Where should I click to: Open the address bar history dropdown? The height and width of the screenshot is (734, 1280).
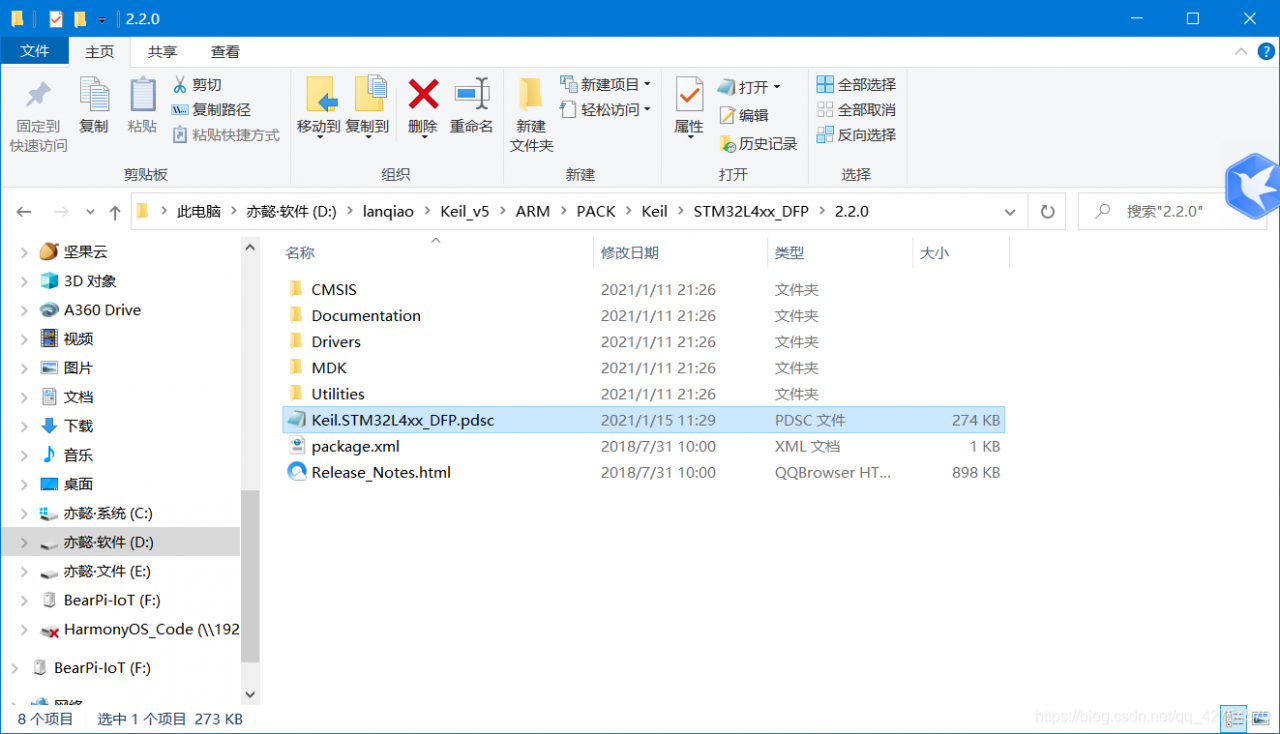tap(1010, 211)
